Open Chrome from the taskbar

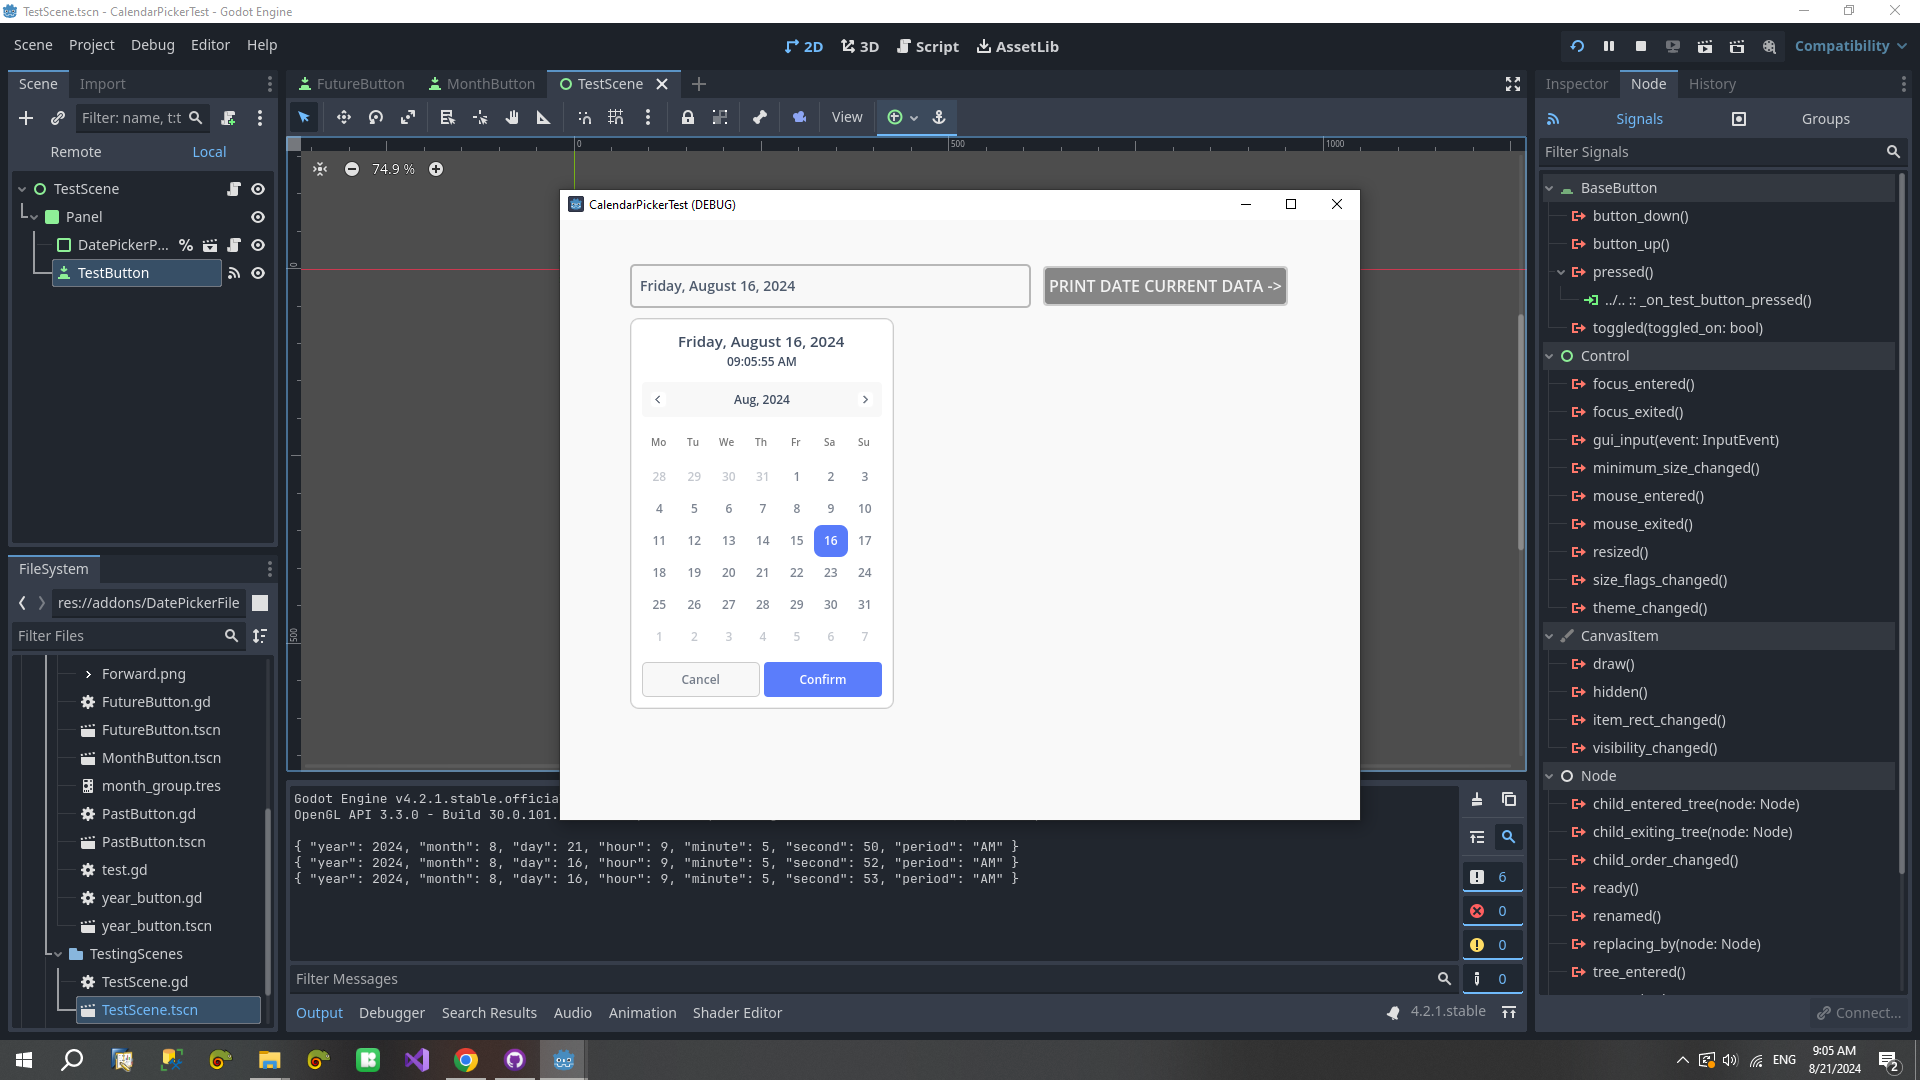[466, 1060]
